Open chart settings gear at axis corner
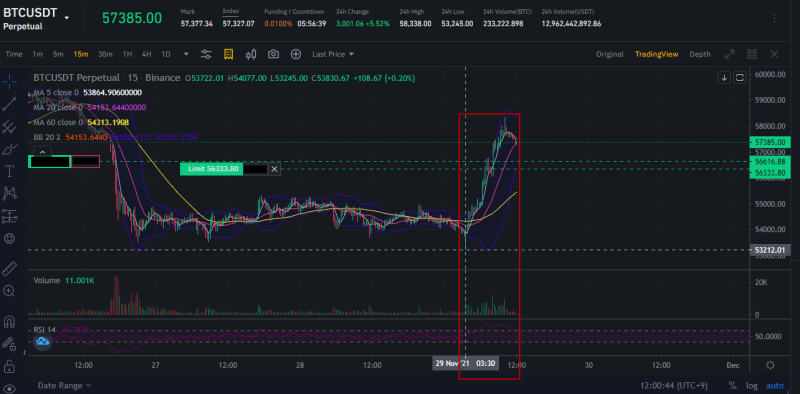Screen dimensions: 800x394 (x=770, y=365)
